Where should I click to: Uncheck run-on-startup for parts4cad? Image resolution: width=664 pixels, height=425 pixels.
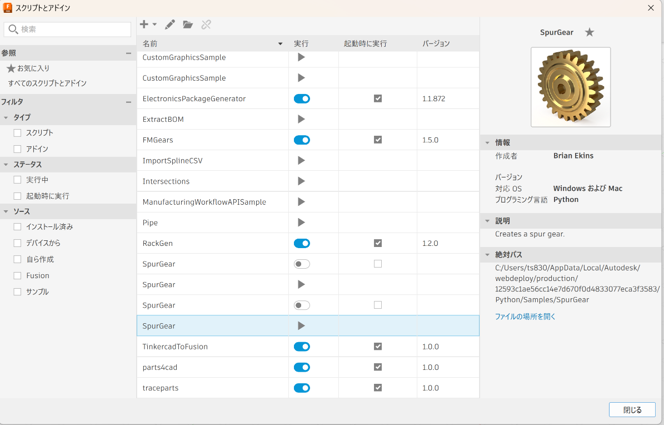378,367
